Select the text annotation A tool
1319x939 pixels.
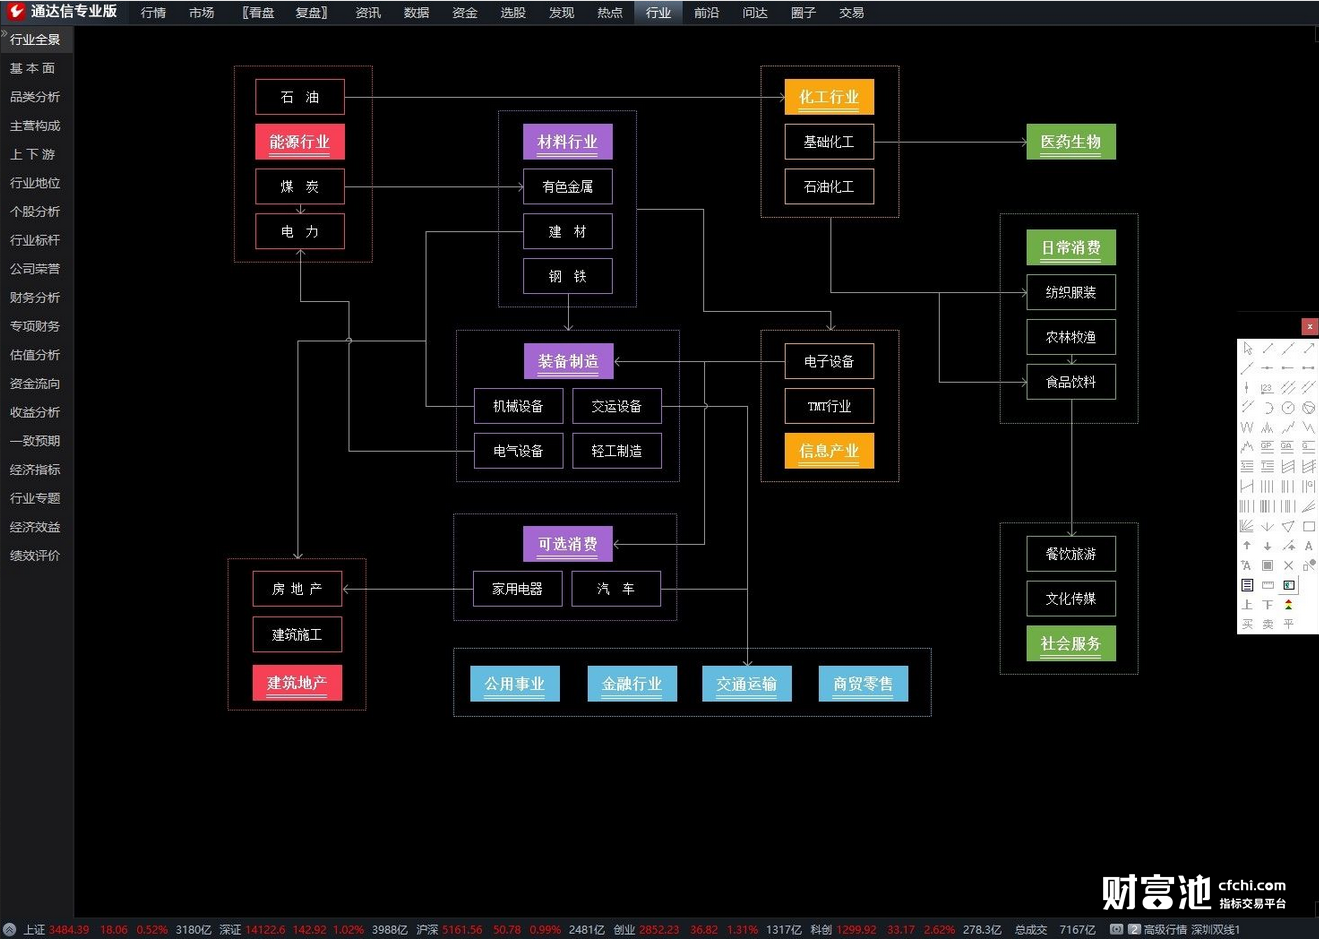pos(1309,546)
